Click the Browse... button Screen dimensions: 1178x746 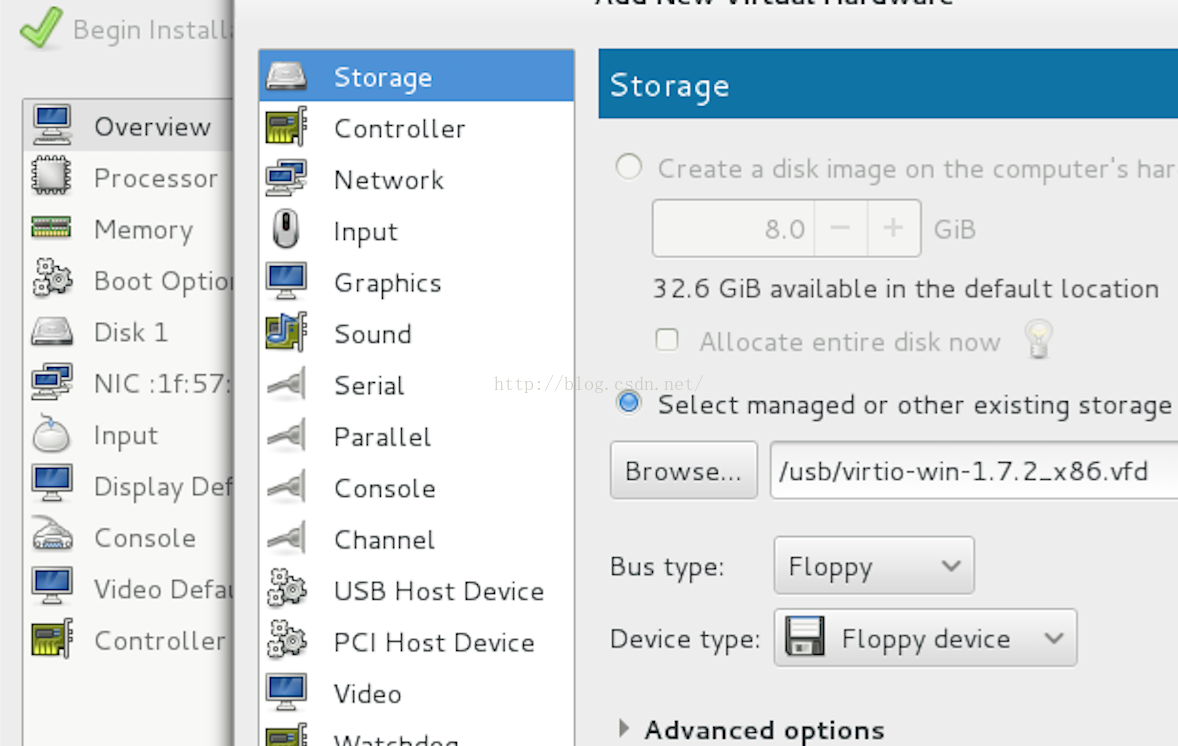[x=684, y=471]
